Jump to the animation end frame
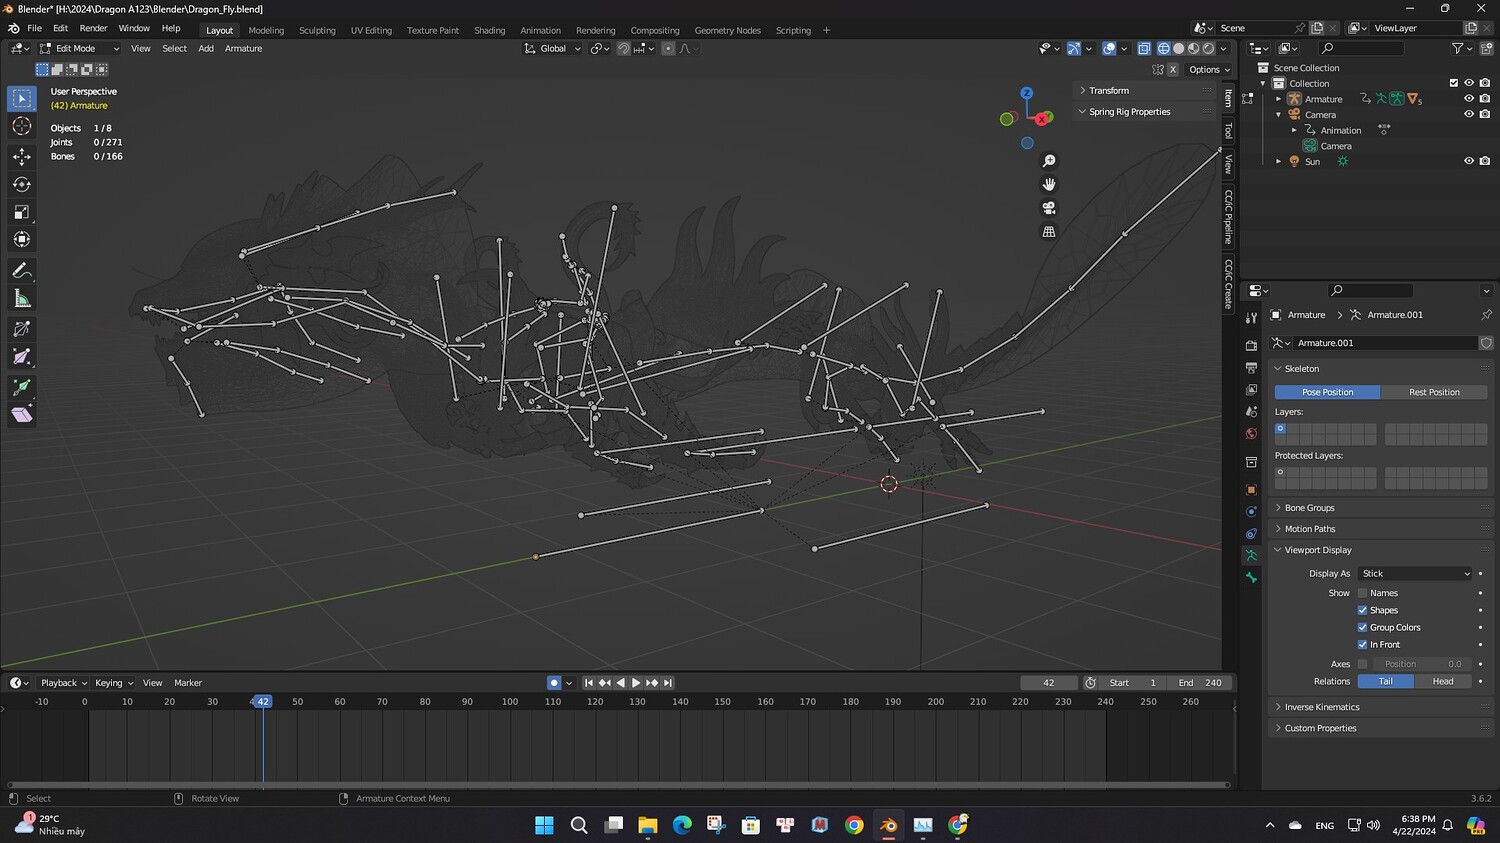The image size is (1500, 843). (x=668, y=683)
